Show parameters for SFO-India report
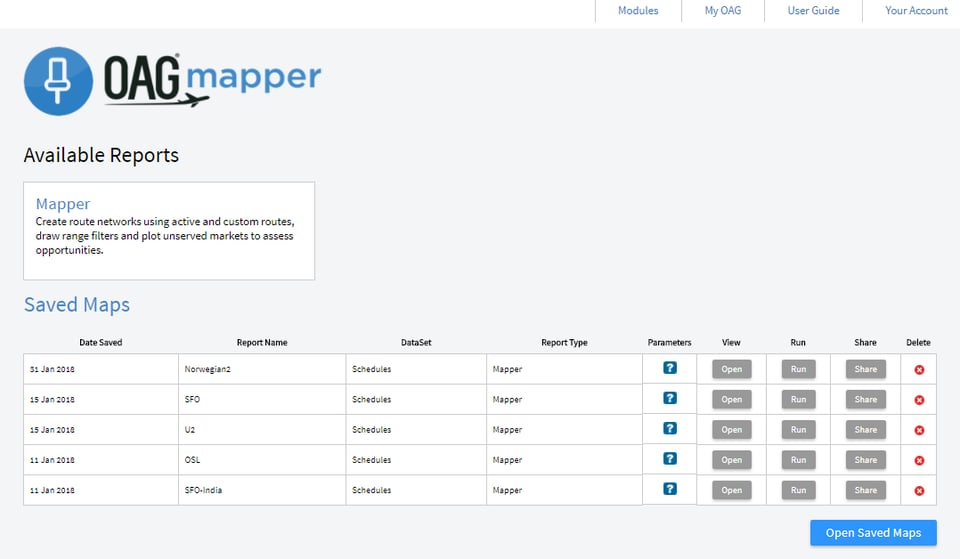This screenshot has width=960, height=559. (x=670, y=489)
